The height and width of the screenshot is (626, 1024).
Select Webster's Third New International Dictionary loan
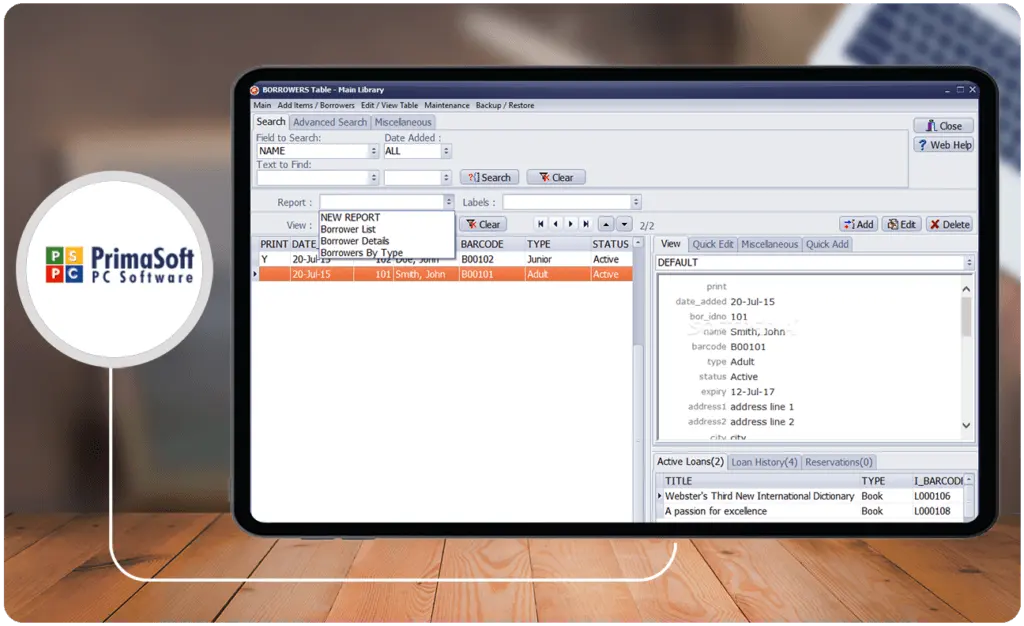pos(759,496)
